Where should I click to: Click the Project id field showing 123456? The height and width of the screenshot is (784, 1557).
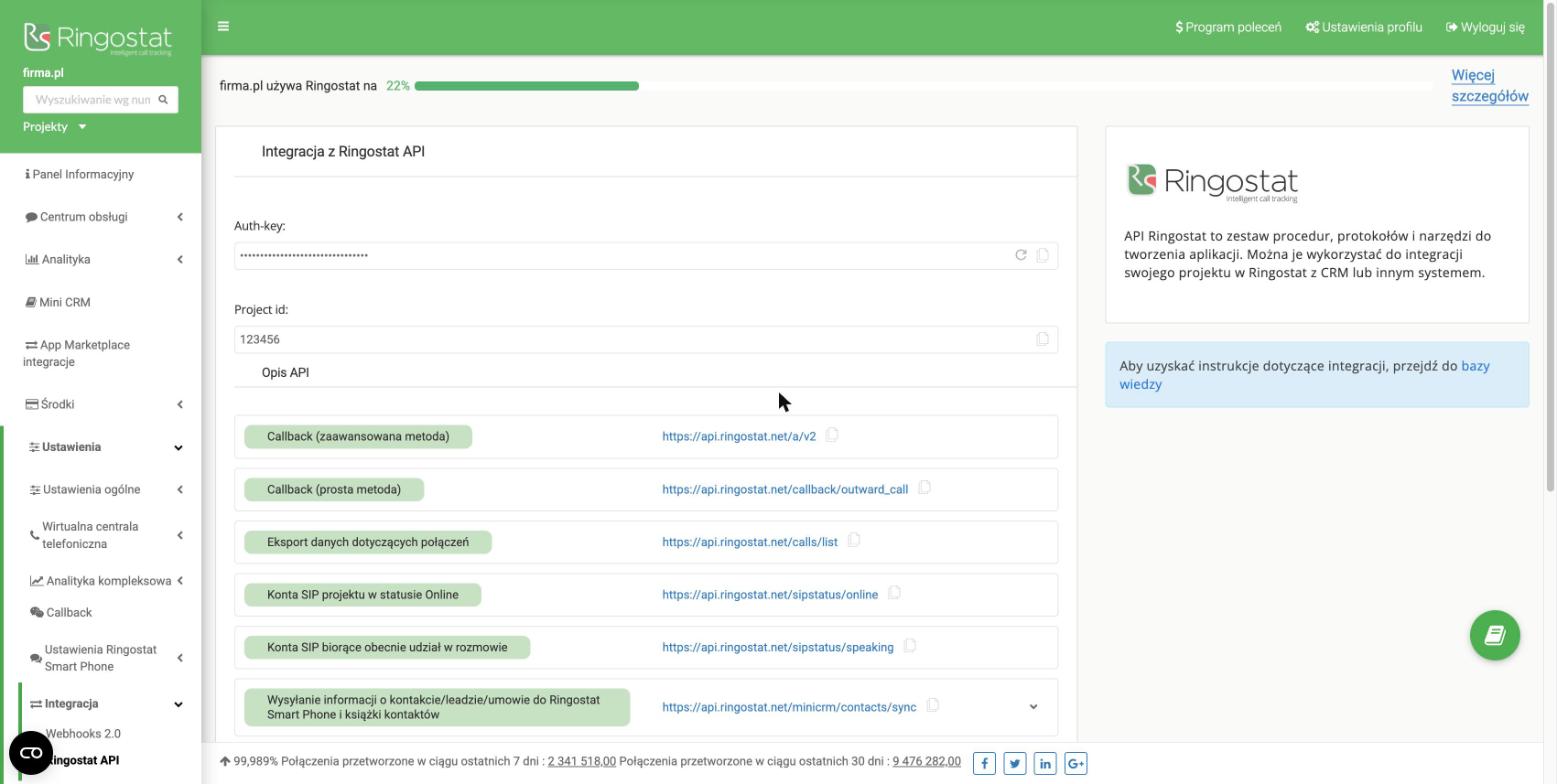point(646,340)
